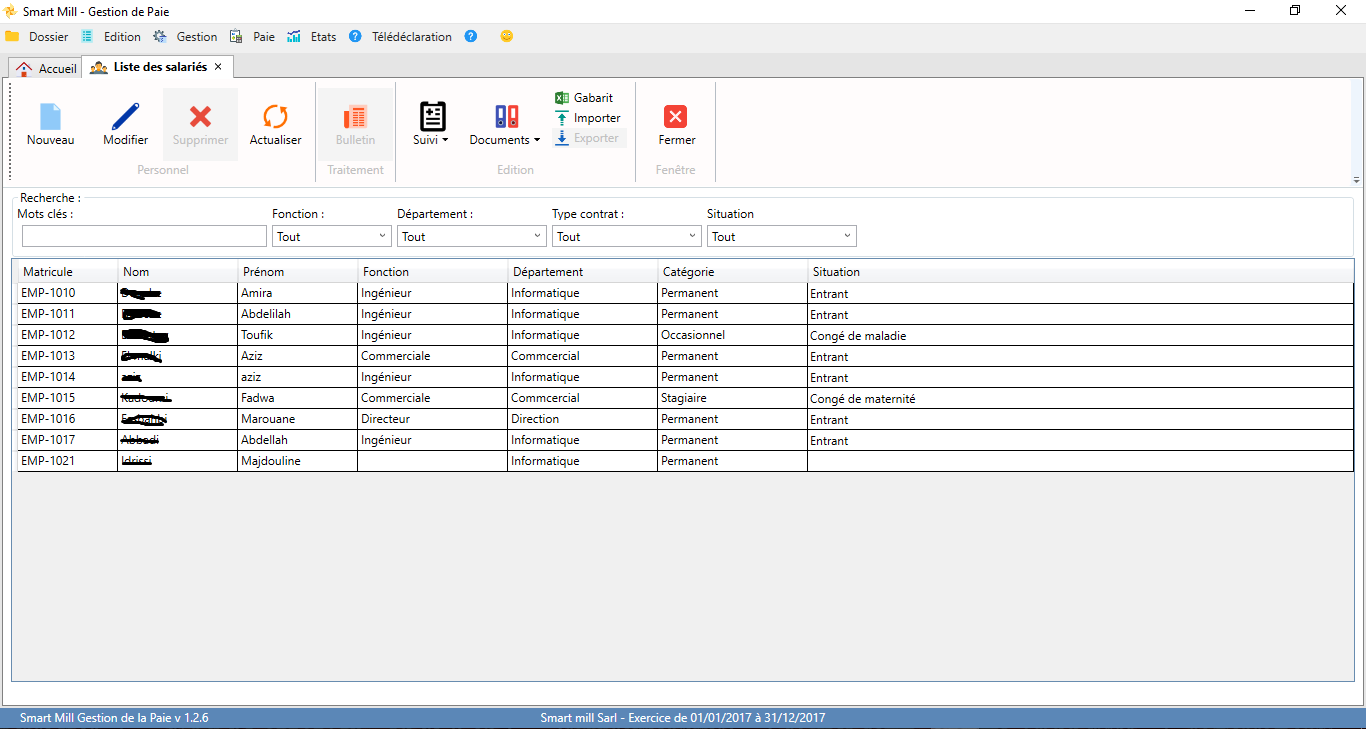Sort by Catégorie column header
Image resolution: width=1366 pixels, height=729 pixels.
[733, 272]
